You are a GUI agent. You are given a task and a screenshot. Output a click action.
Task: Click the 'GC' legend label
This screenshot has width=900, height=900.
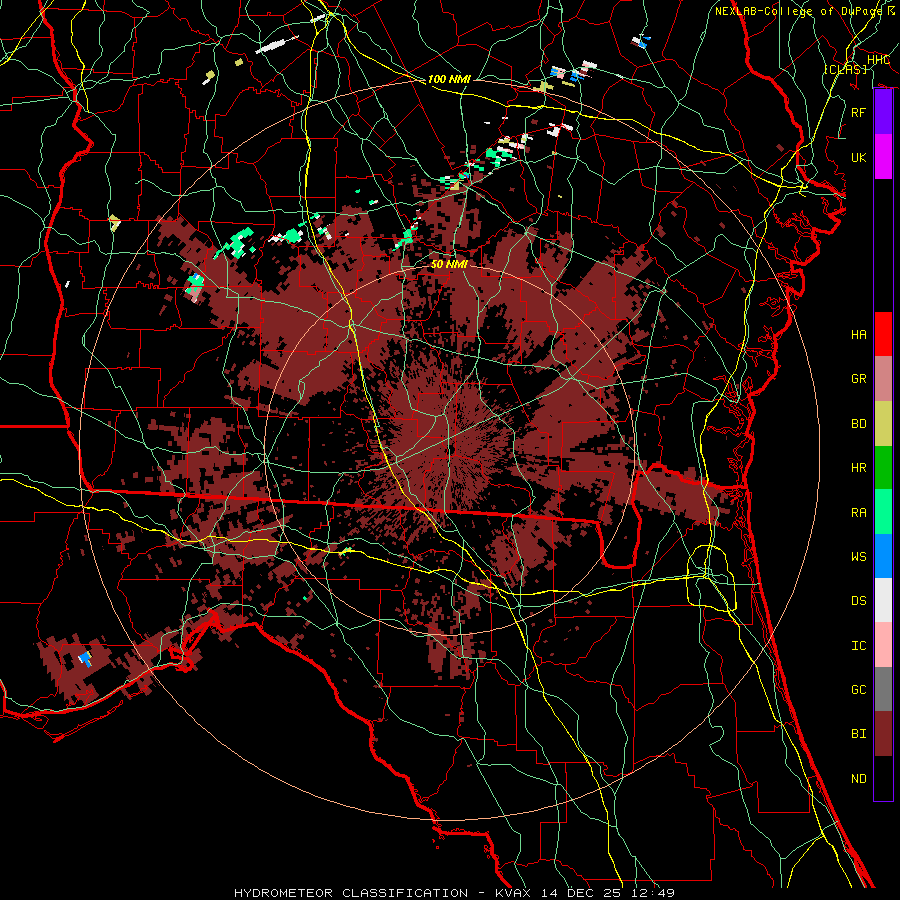tap(858, 690)
